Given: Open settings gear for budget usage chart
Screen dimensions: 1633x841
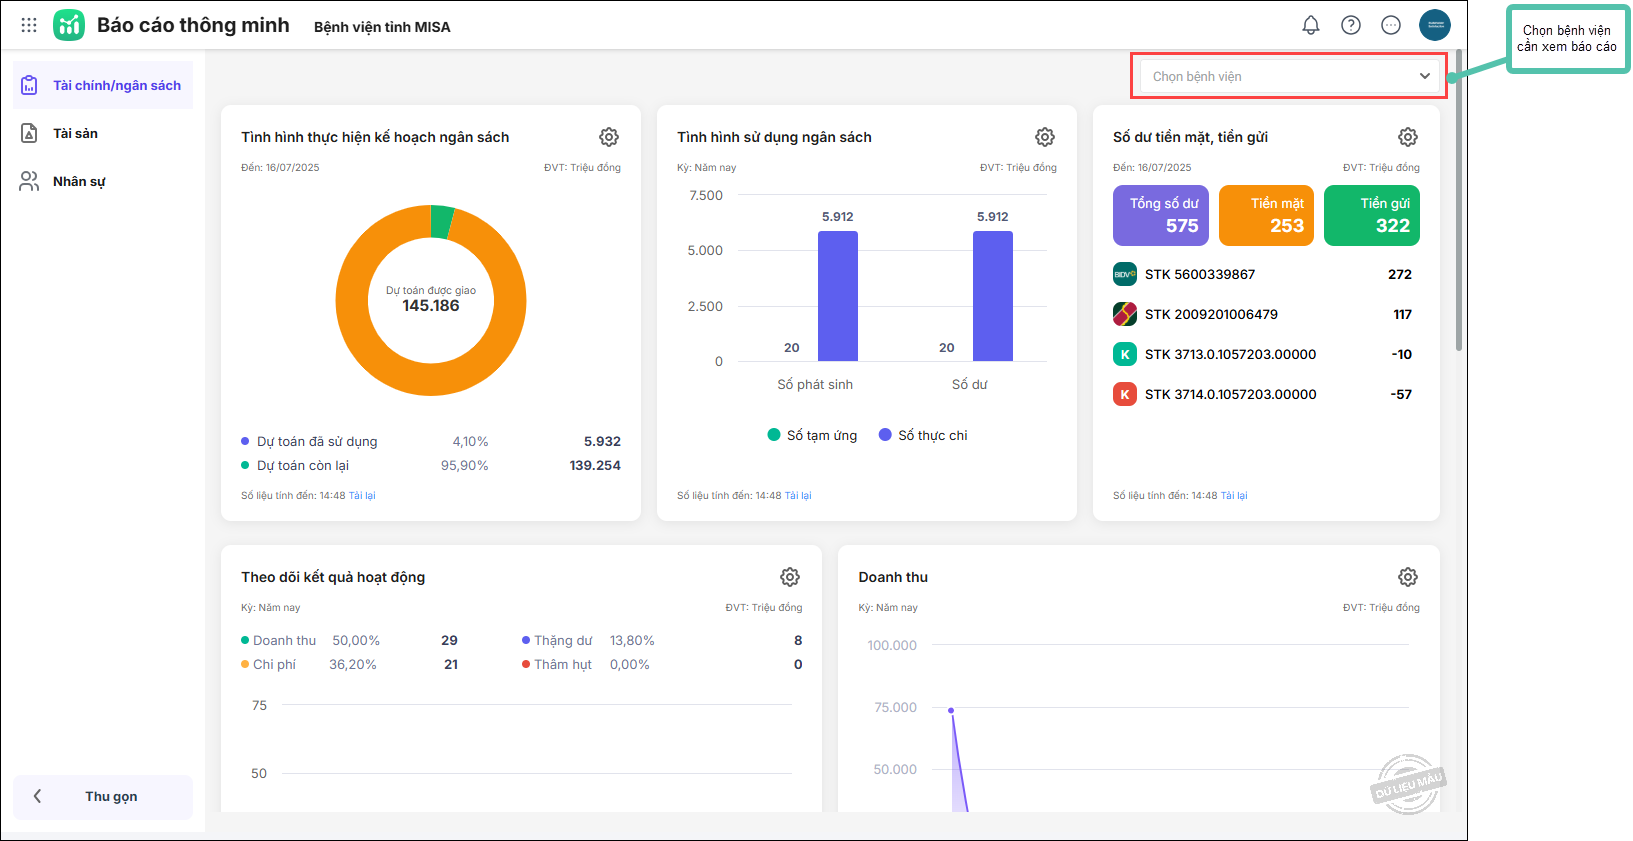Looking at the screenshot, I should [x=1044, y=137].
